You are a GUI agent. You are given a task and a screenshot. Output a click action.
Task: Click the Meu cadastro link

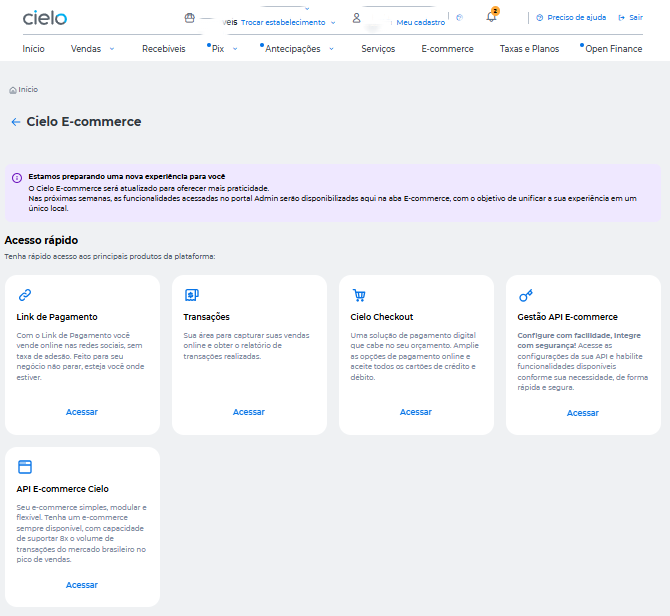(x=420, y=22)
